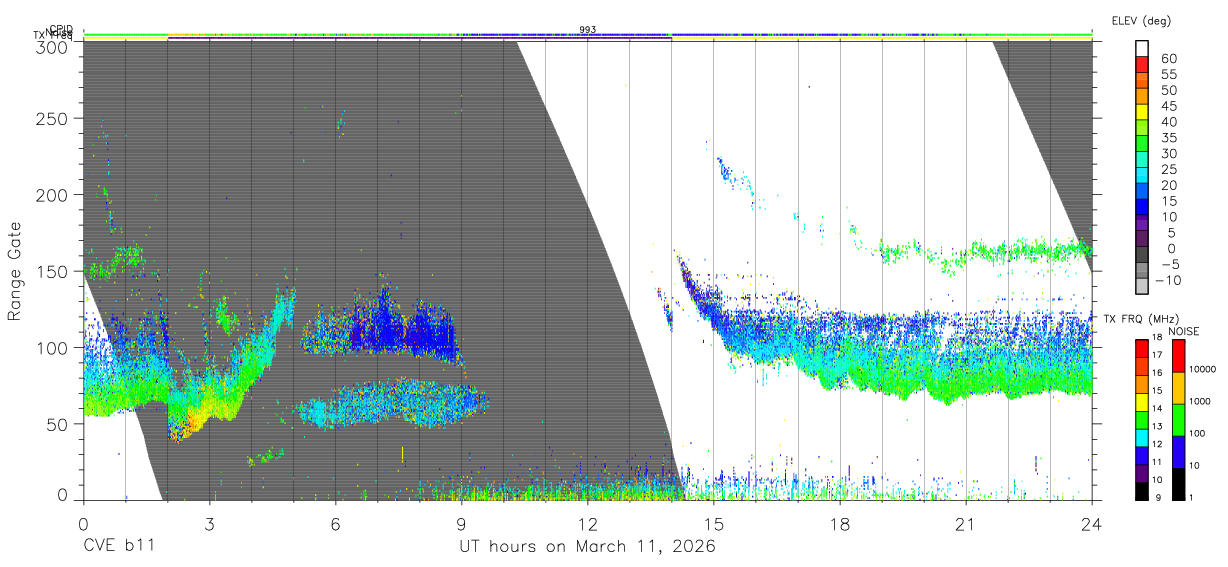This screenshot has height=567, width=1228.
Task: Pick the yellow 40–45 segment of ELEV bar
Action: 1142,113
